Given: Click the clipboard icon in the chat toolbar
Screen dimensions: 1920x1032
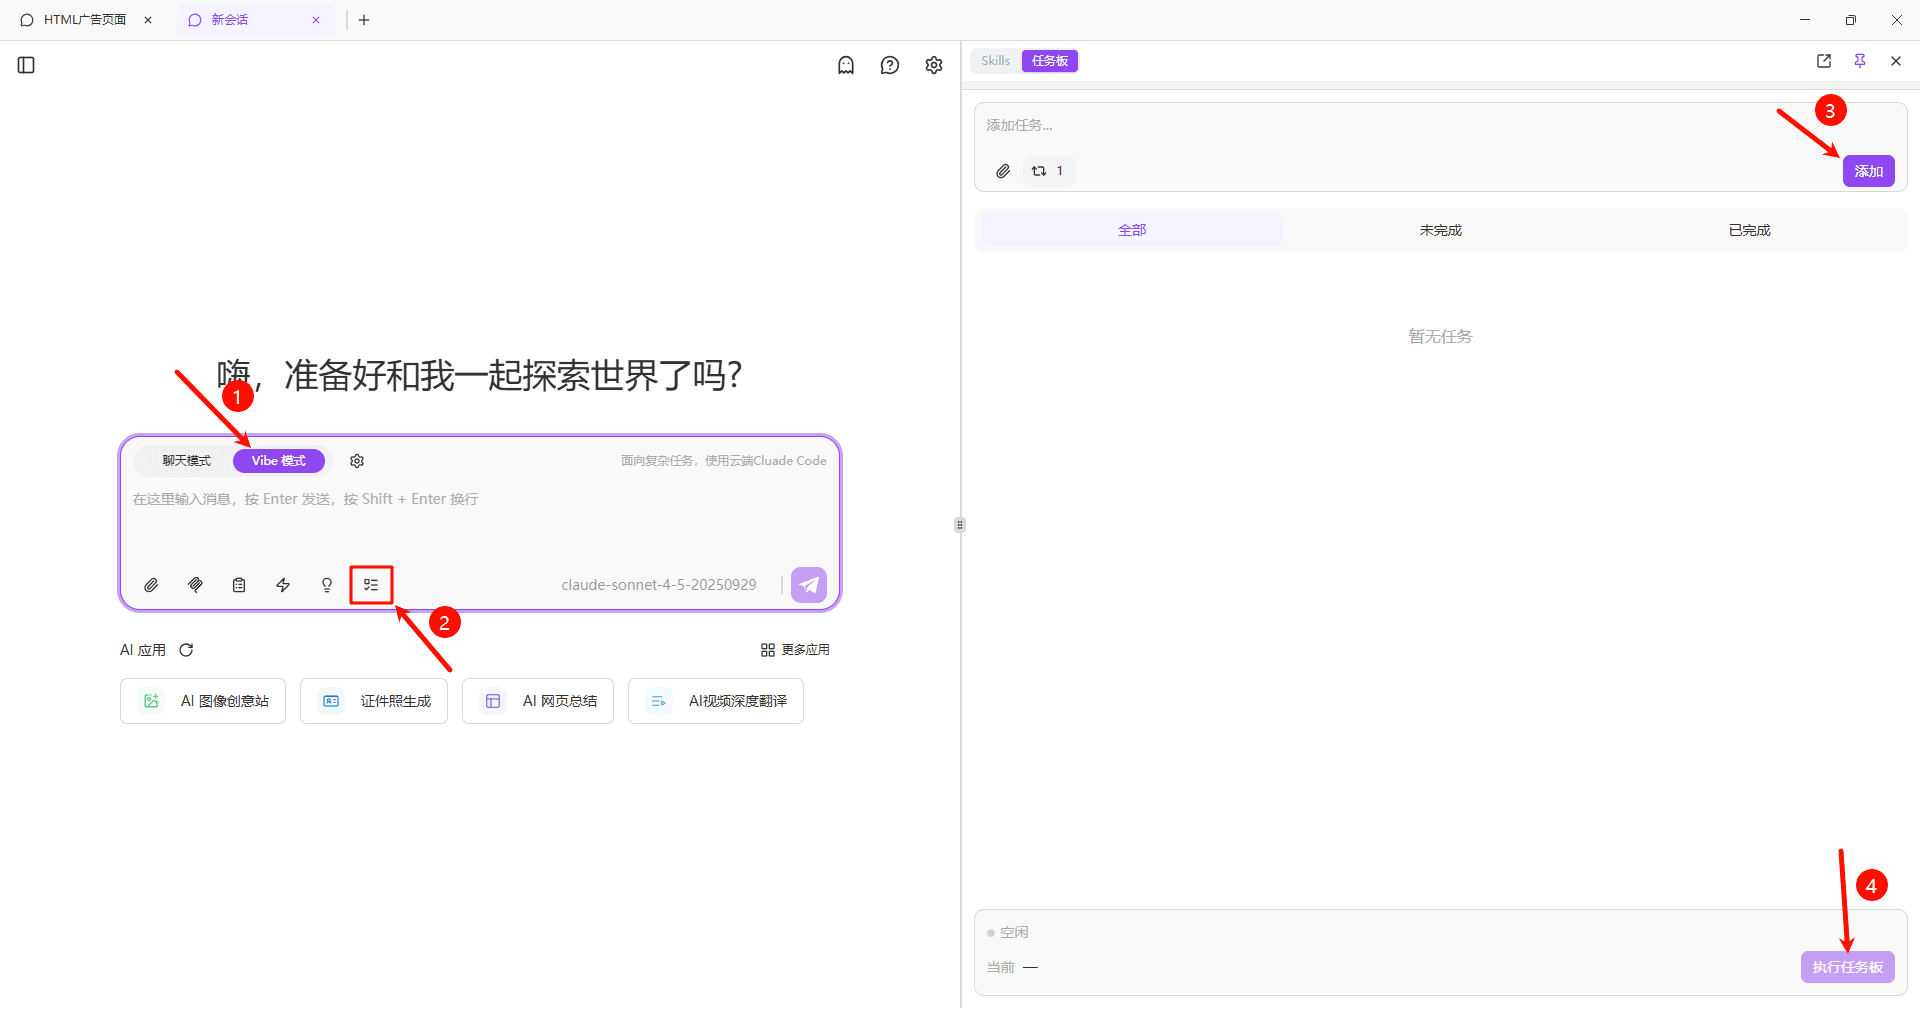Looking at the screenshot, I should pos(239,585).
